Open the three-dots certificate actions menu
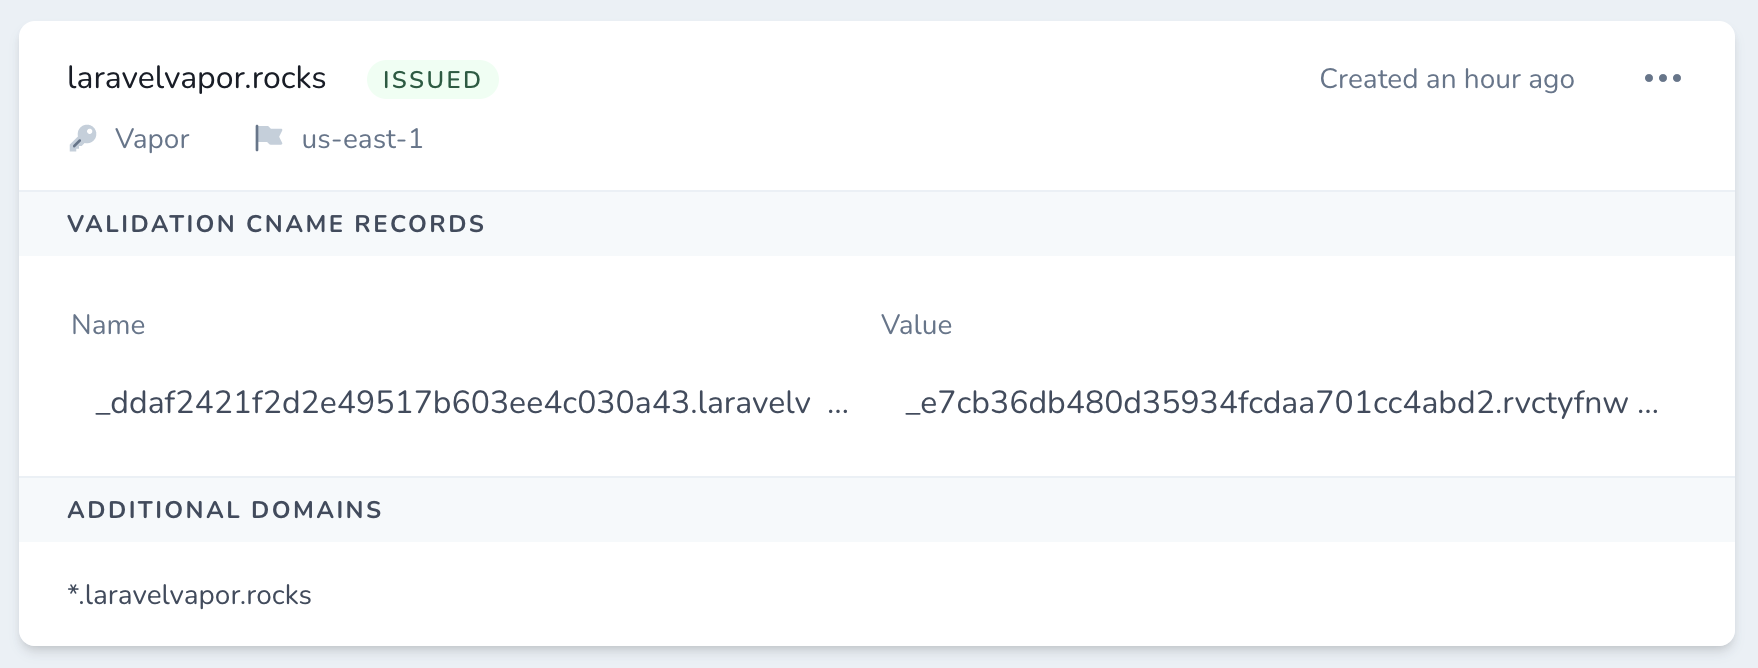1758x668 pixels. pos(1662,78)
